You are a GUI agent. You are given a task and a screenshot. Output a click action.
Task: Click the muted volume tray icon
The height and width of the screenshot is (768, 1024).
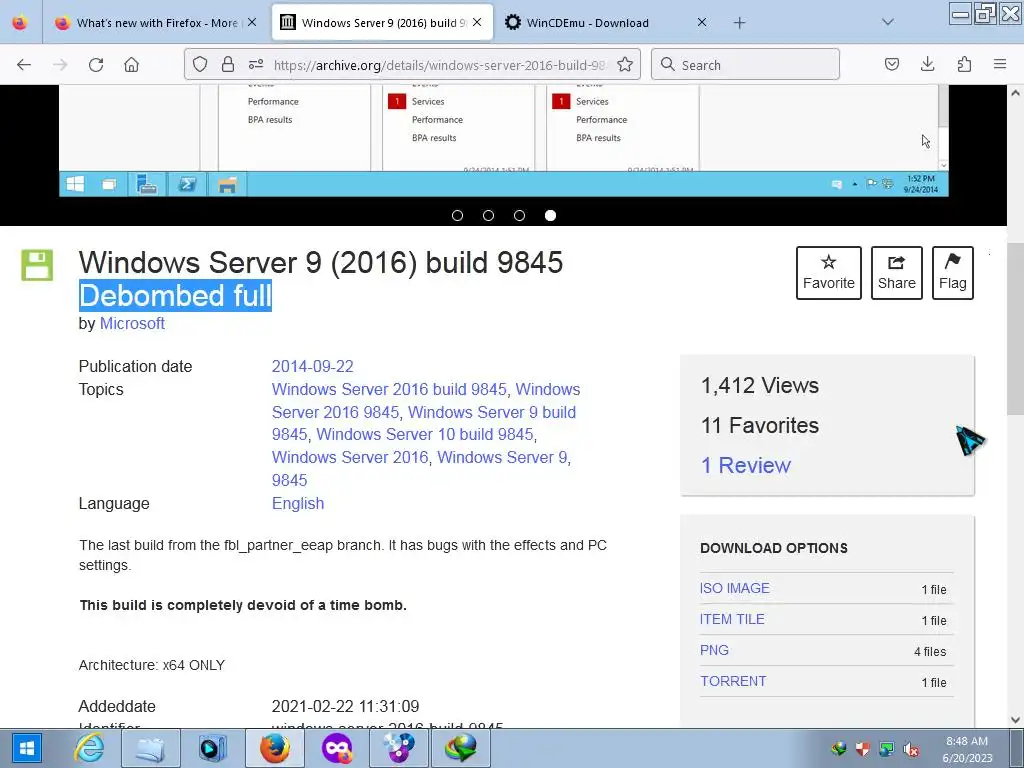click(x=911, y=750)
